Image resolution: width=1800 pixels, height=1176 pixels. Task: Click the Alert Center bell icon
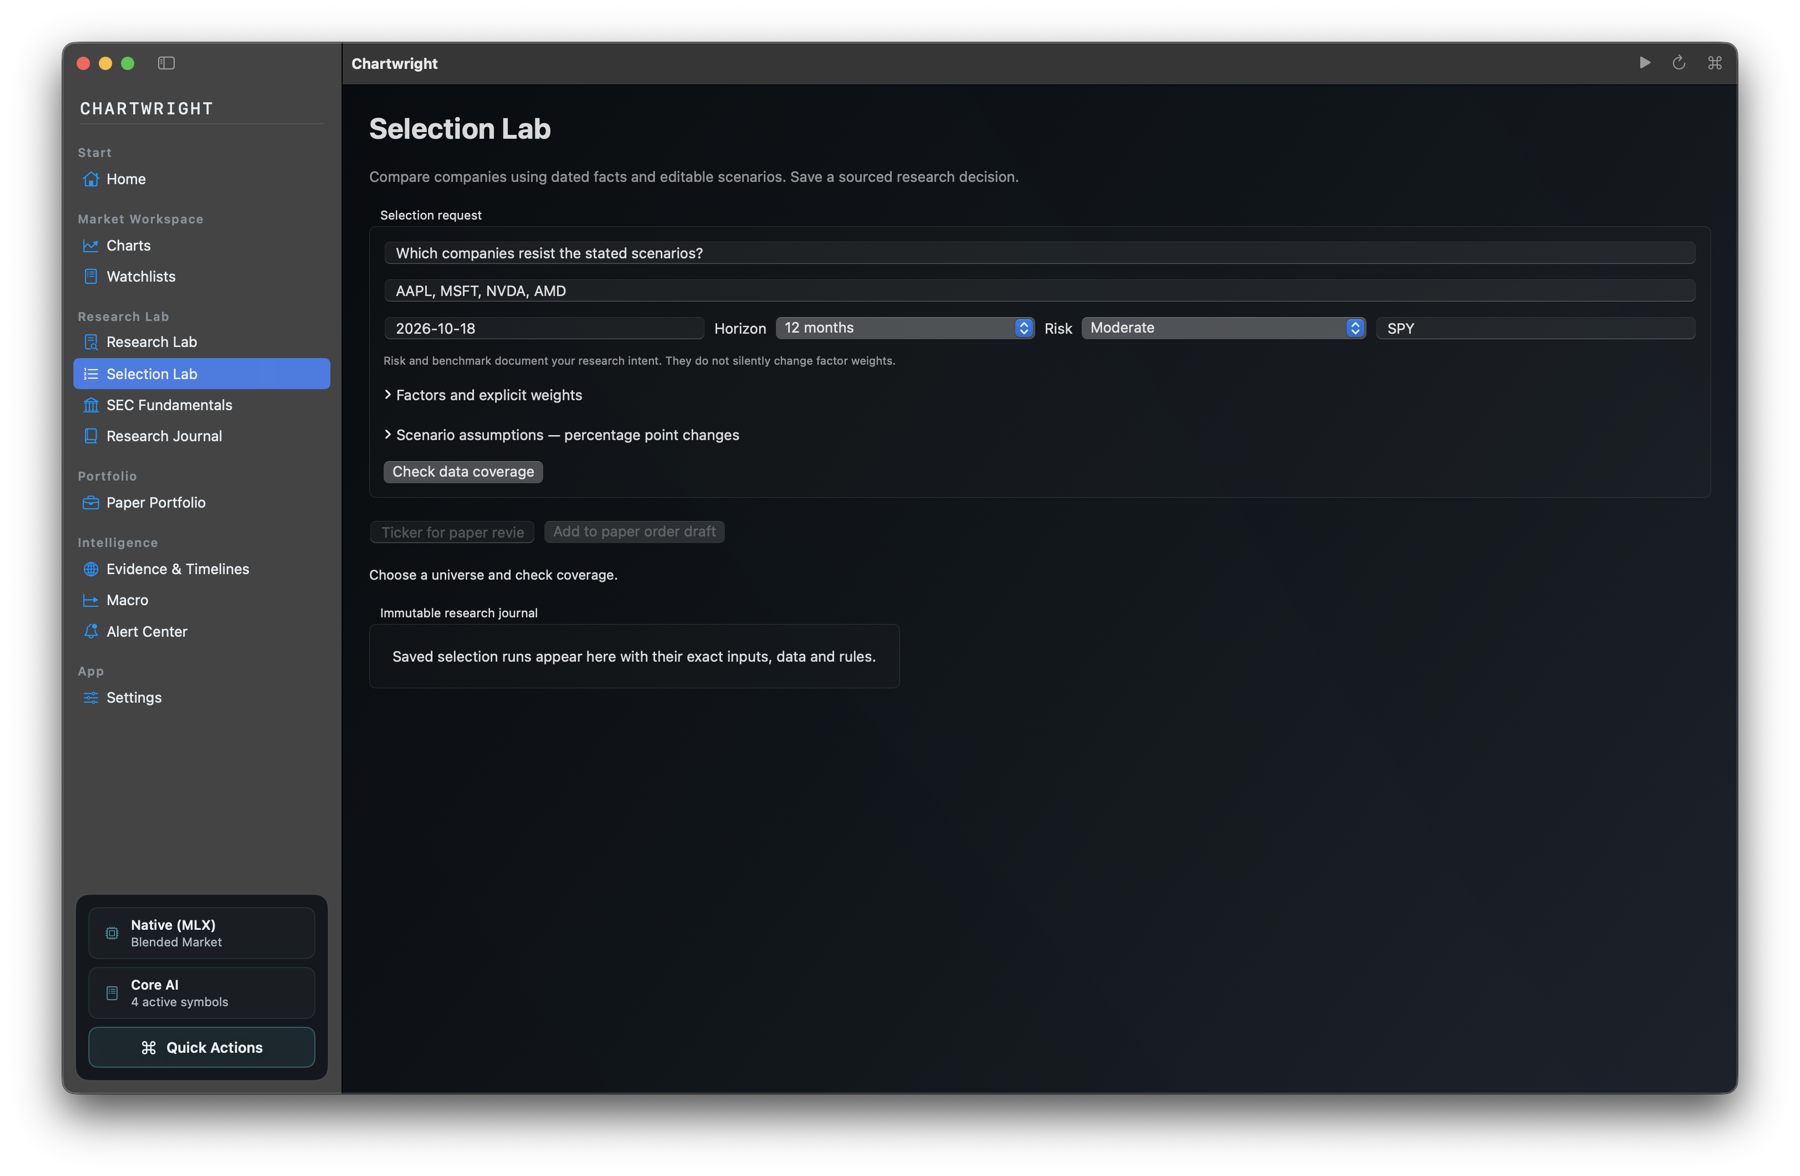click(x=91, y=631)
